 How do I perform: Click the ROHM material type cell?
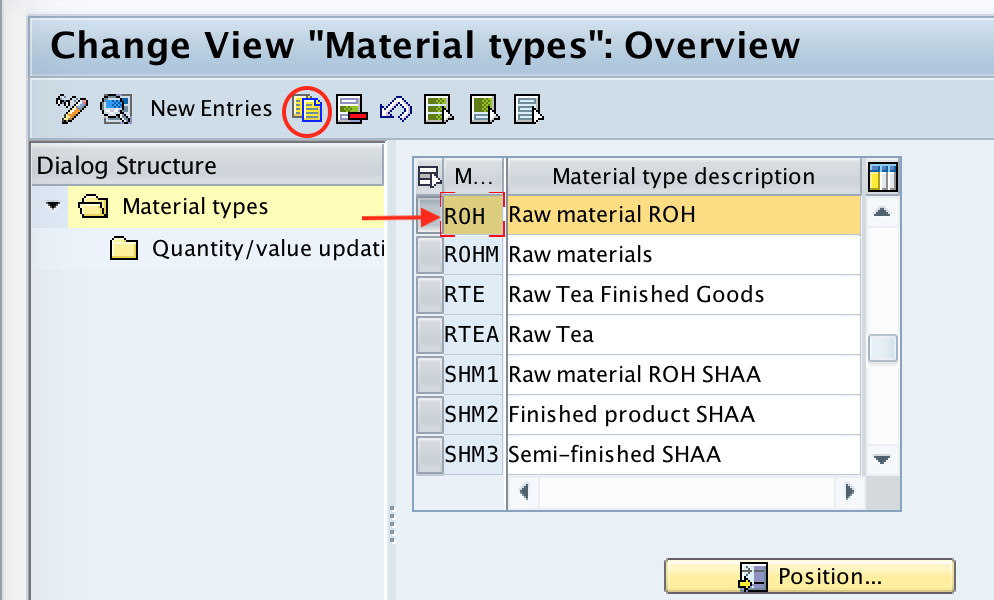pos(473,255)
